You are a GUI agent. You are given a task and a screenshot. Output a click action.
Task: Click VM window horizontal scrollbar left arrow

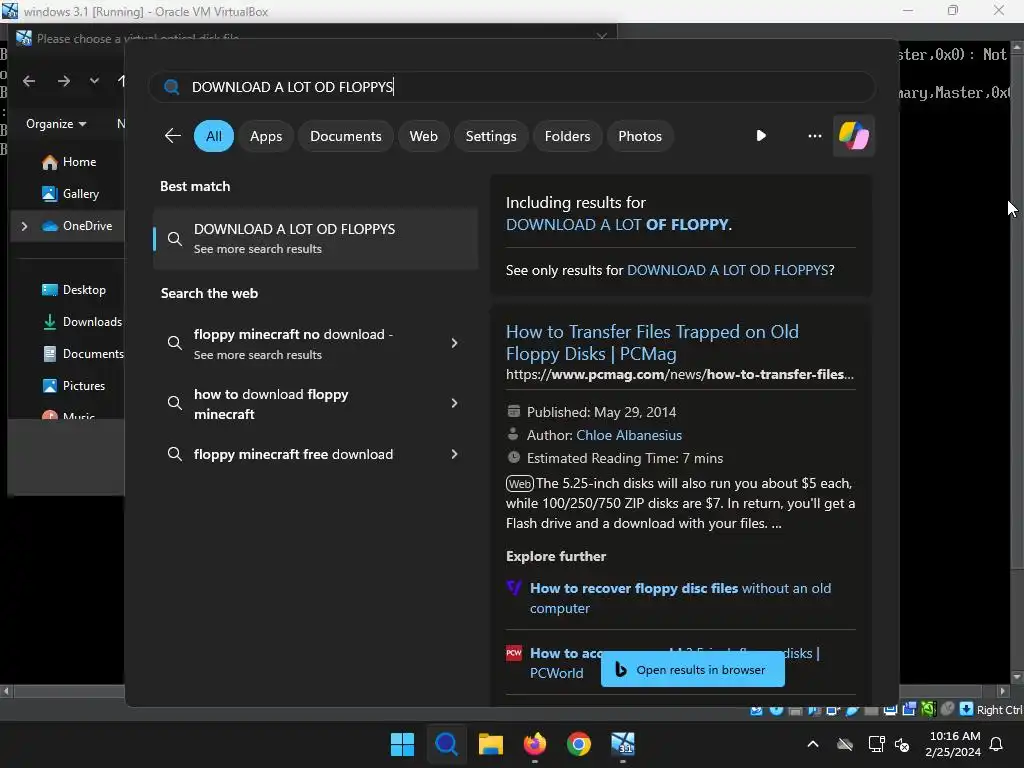pyautogui.click(x=6, y=691)
